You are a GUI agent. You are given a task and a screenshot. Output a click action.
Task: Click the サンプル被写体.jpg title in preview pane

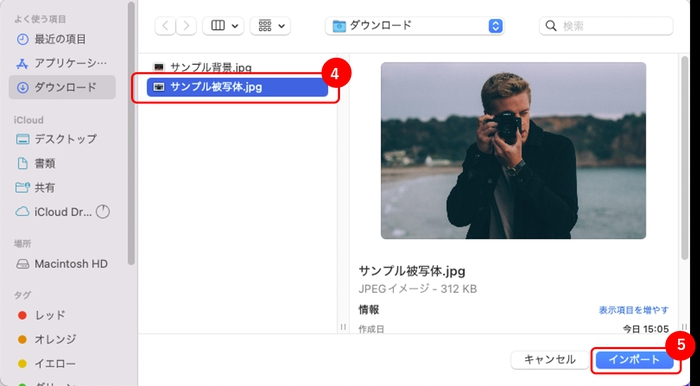[x=412, y=271]
